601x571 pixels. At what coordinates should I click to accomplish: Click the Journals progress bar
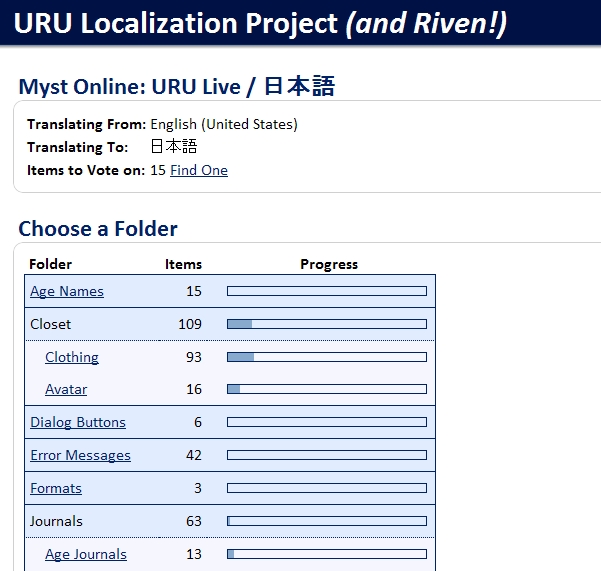tap(327, 521)
